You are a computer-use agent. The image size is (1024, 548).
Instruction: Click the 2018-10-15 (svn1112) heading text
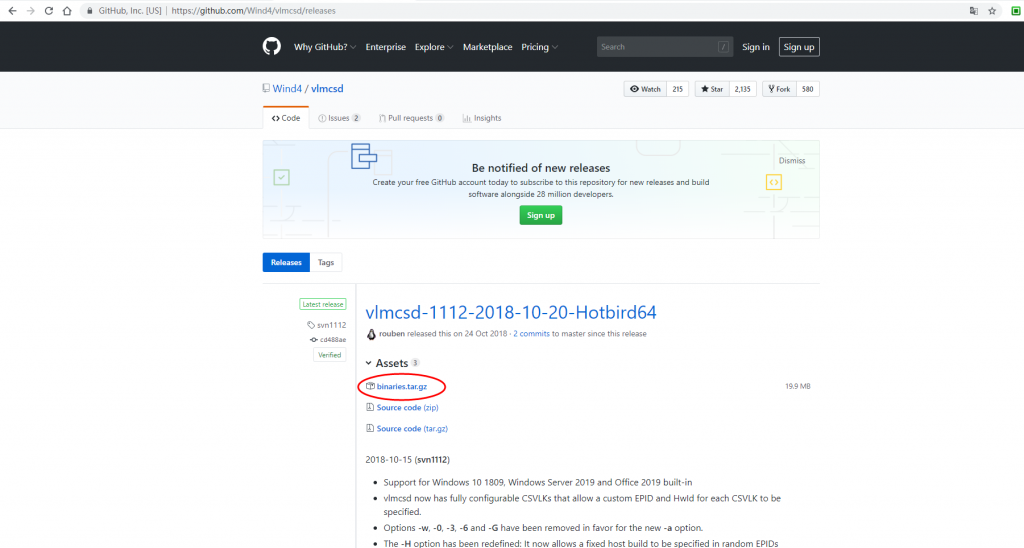[408, 460]
